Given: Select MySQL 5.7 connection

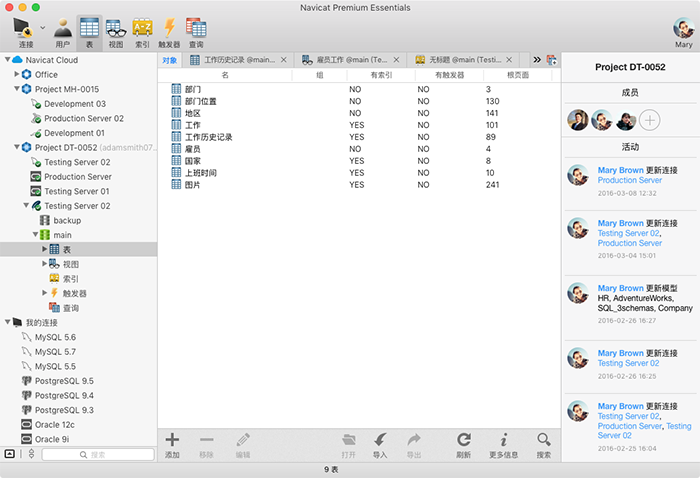Looking at the screenshot, I should [55, 352].
